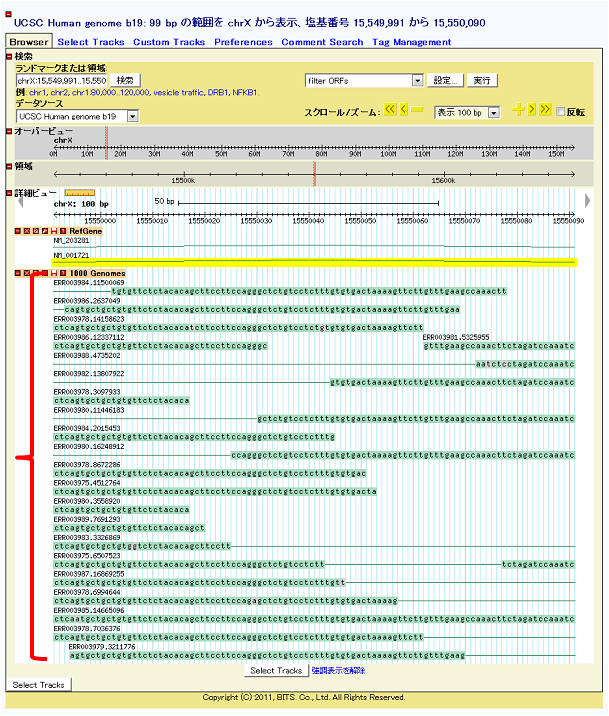Click the 50 bp scale bar

click(308, 203)
